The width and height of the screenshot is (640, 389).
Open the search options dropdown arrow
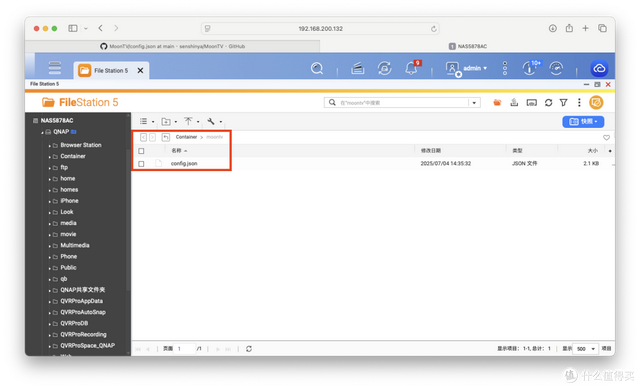(474, 103)
